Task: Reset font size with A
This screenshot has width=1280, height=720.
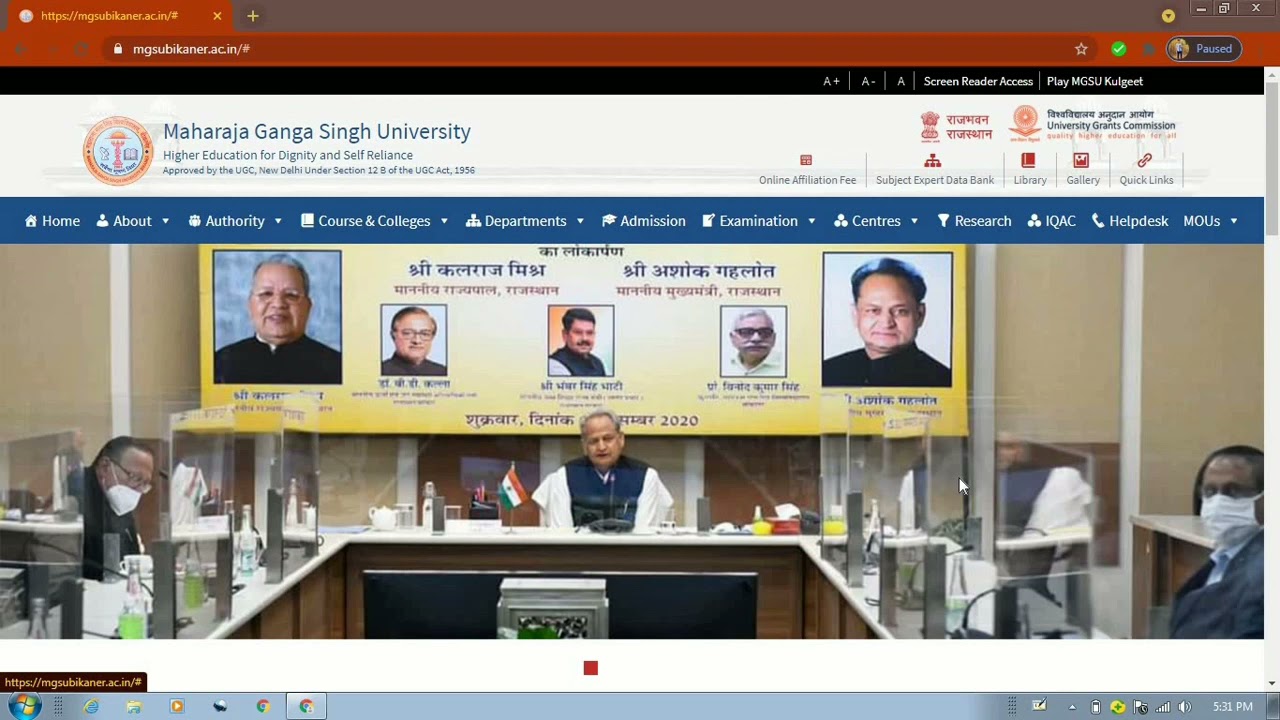Action: (x=900, y=82)
